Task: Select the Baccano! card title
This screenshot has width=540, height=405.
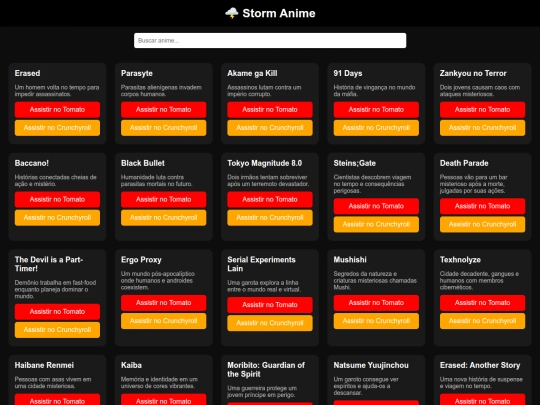Action: click(32, 163)
